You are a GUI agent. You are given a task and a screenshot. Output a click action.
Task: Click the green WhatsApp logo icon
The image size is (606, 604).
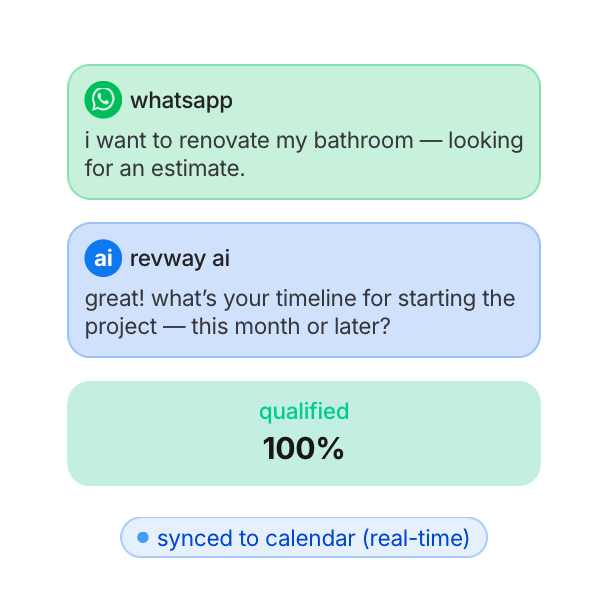pyautogui.click(x=103, y=100)
